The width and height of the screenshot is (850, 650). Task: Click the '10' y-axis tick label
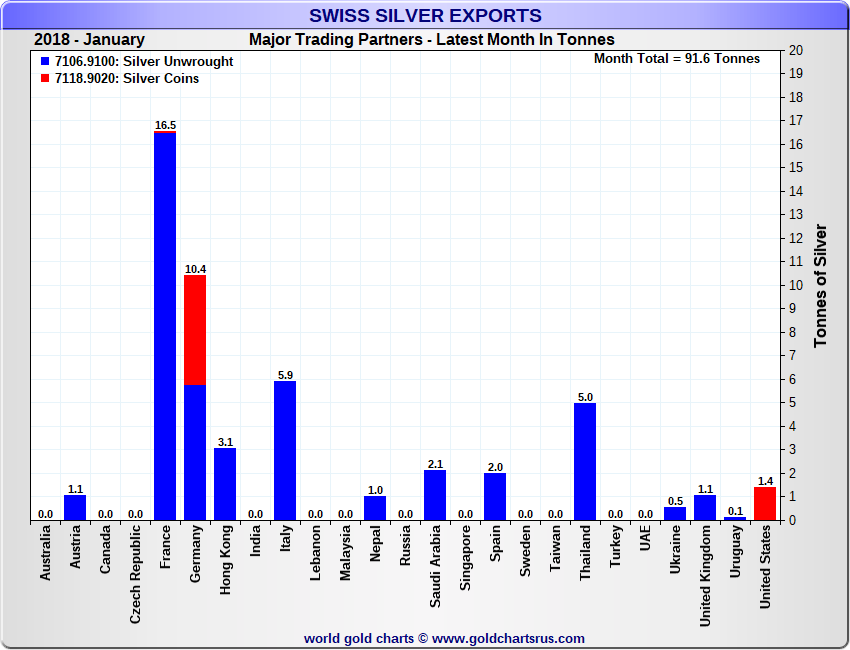(x=796, y=285)
